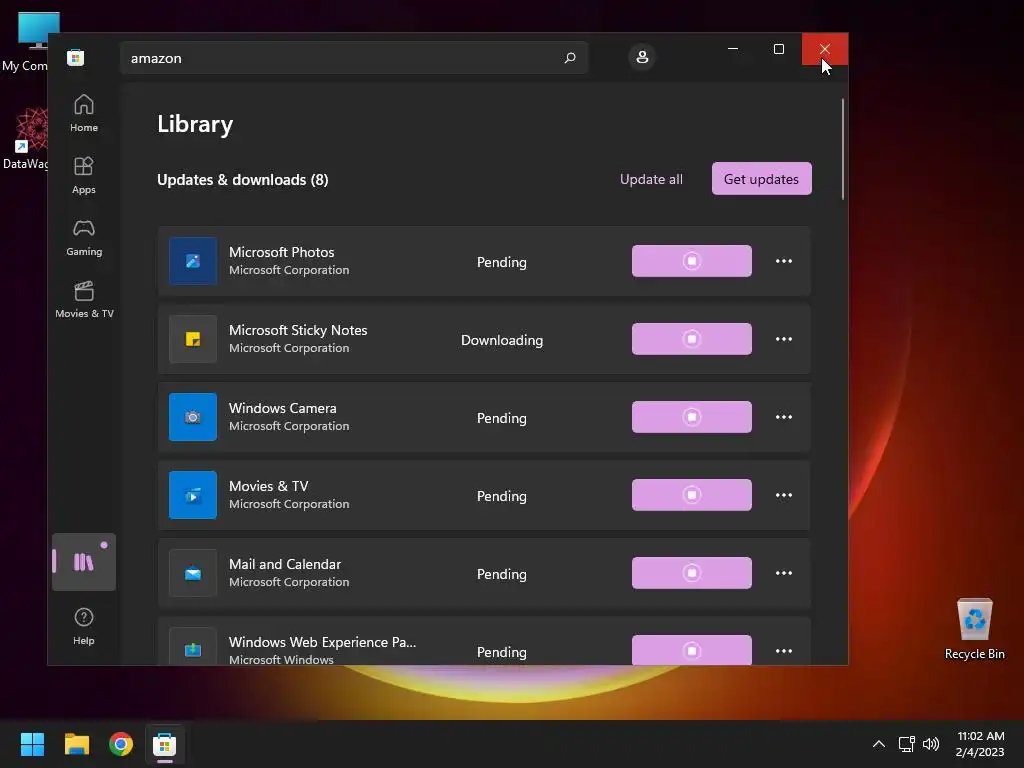Image resolution: width=1024 pixels, height=768 pixels.
Task: Click the Microsoft Store taskbar icon
Action: [165, 744]
